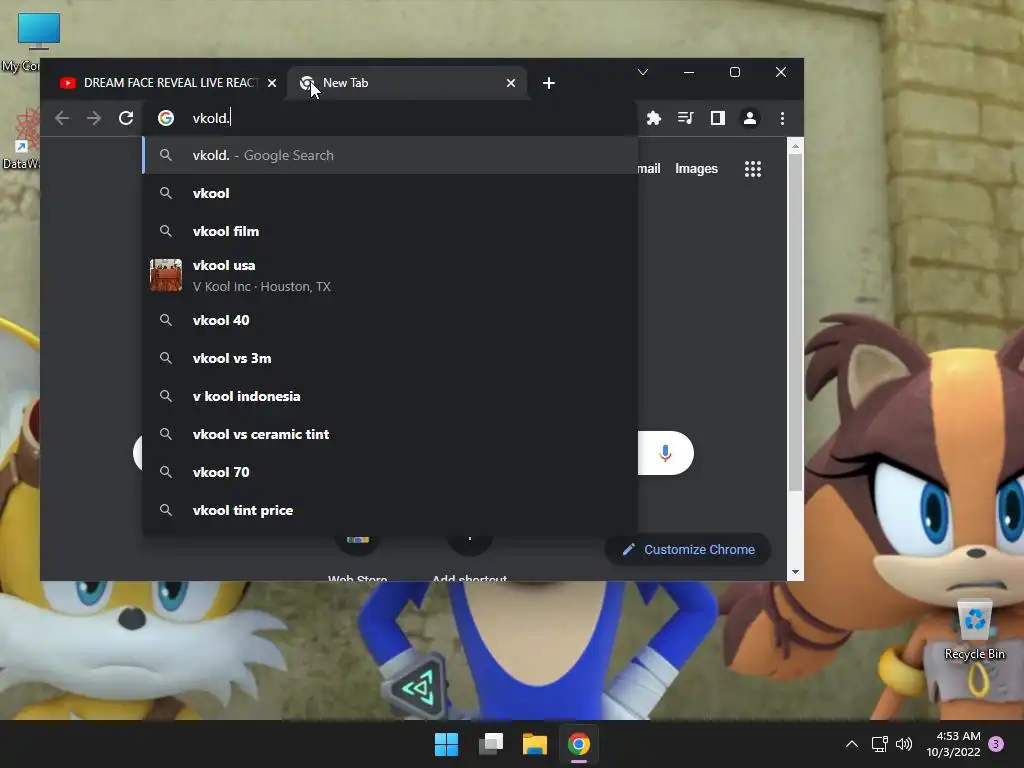1024x768 pixels.
Task: Click the magnifier icon beside 'vkool 40'
Action: (166, 320)
